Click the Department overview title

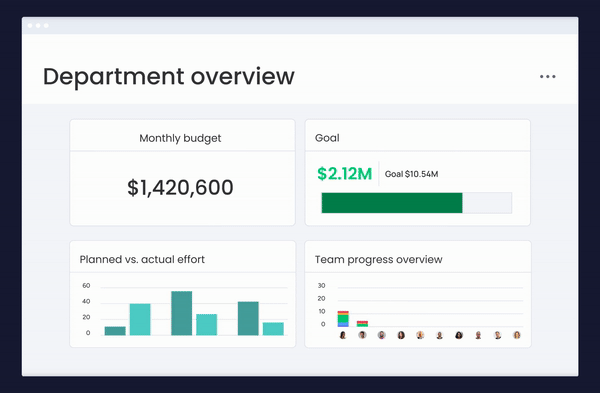click(x=169, y=77)
